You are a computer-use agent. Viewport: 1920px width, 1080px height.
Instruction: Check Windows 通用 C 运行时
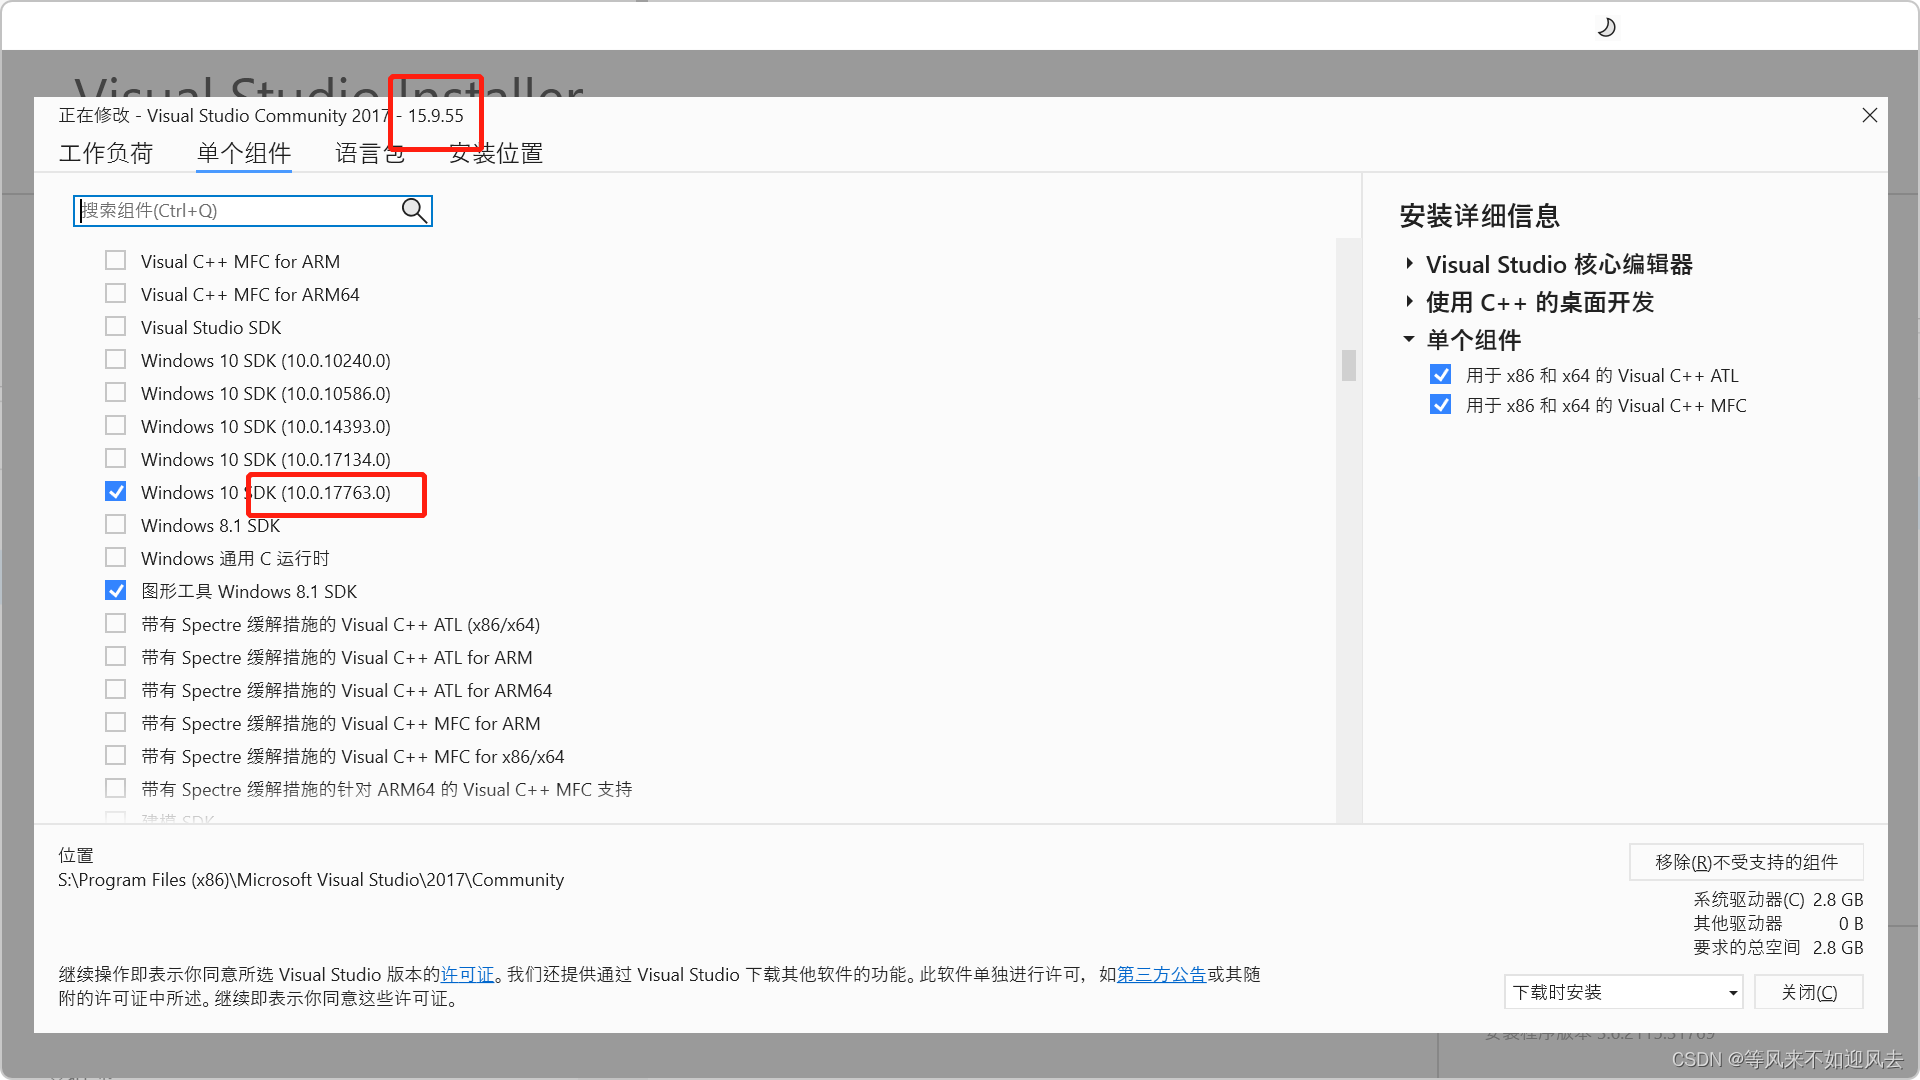click(116, 558)
